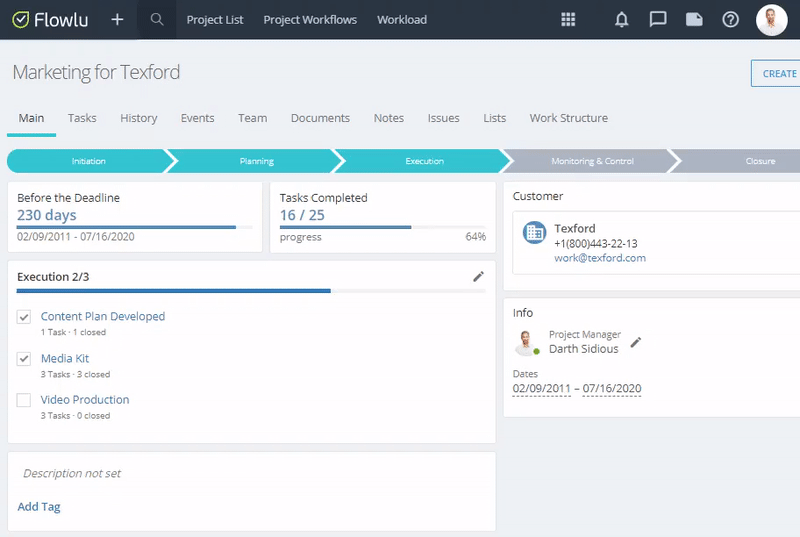Click the Description not set field
Viewport: 800px width, 537px height.
click(72, 474)
